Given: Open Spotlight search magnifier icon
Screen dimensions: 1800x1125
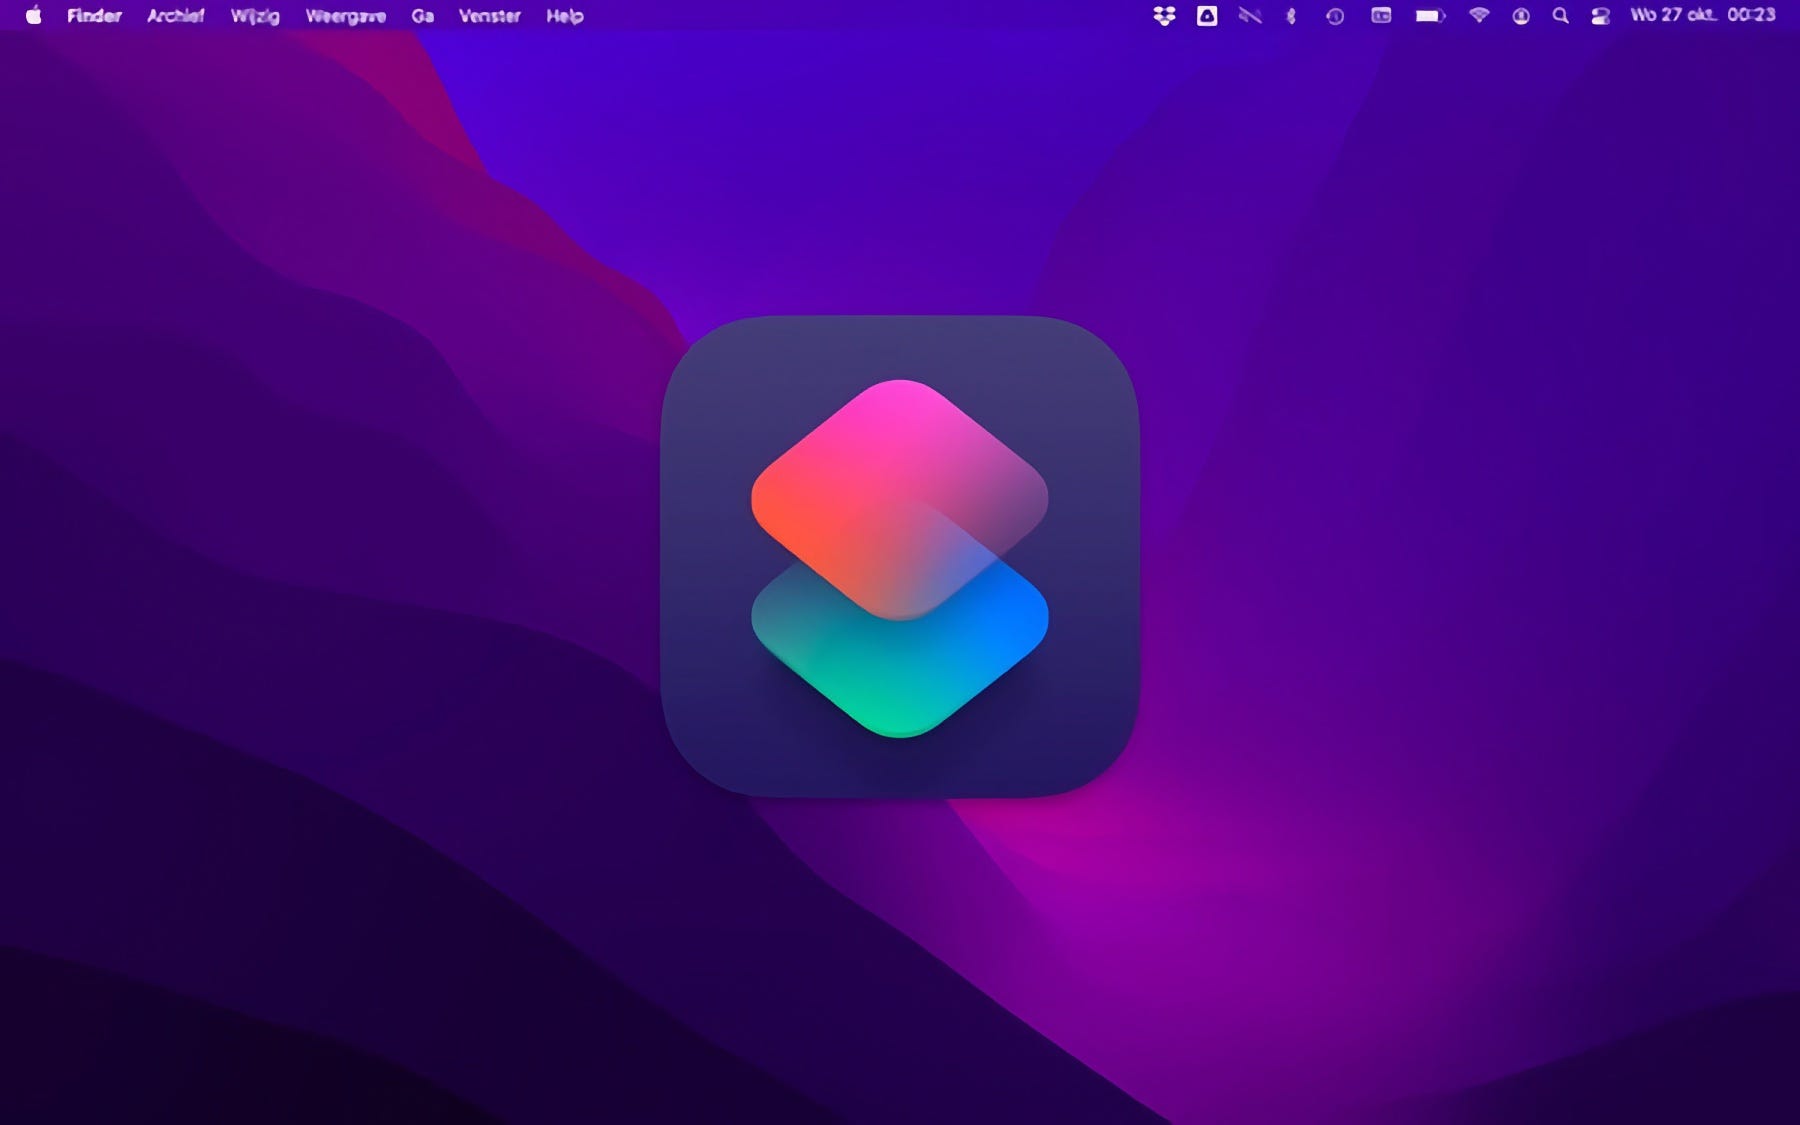Looking at the screenshot, I should point(1560,16).
